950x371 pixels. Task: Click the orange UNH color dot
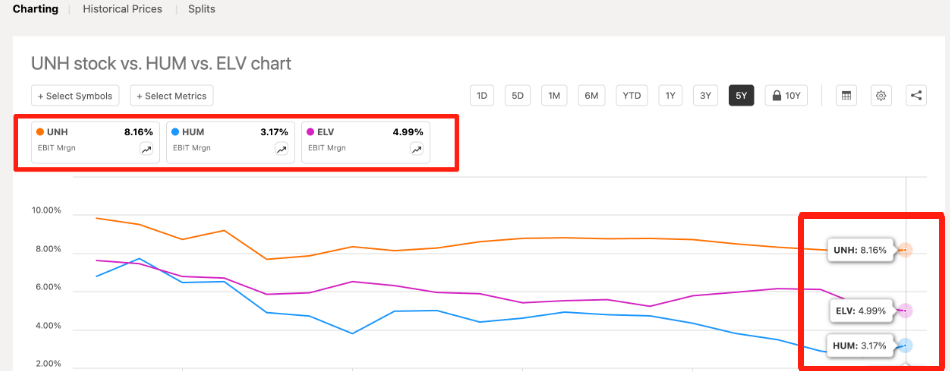(x=40, y=132)
